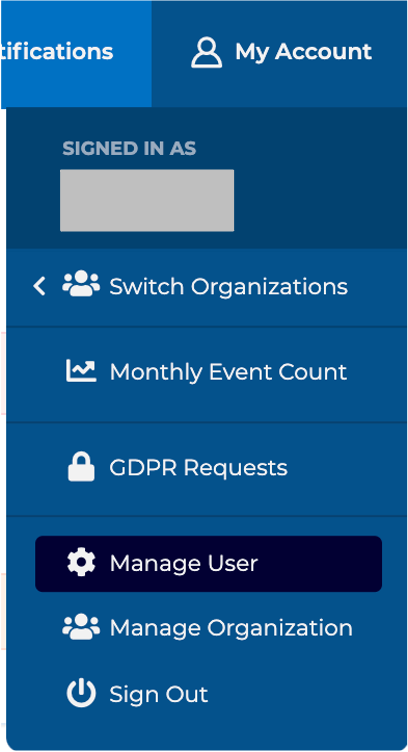Viewport: 408px width, 752px height.
Task: Click the power icon beside Sign Out
Action: pyautogui.click(x=81, y=693)
